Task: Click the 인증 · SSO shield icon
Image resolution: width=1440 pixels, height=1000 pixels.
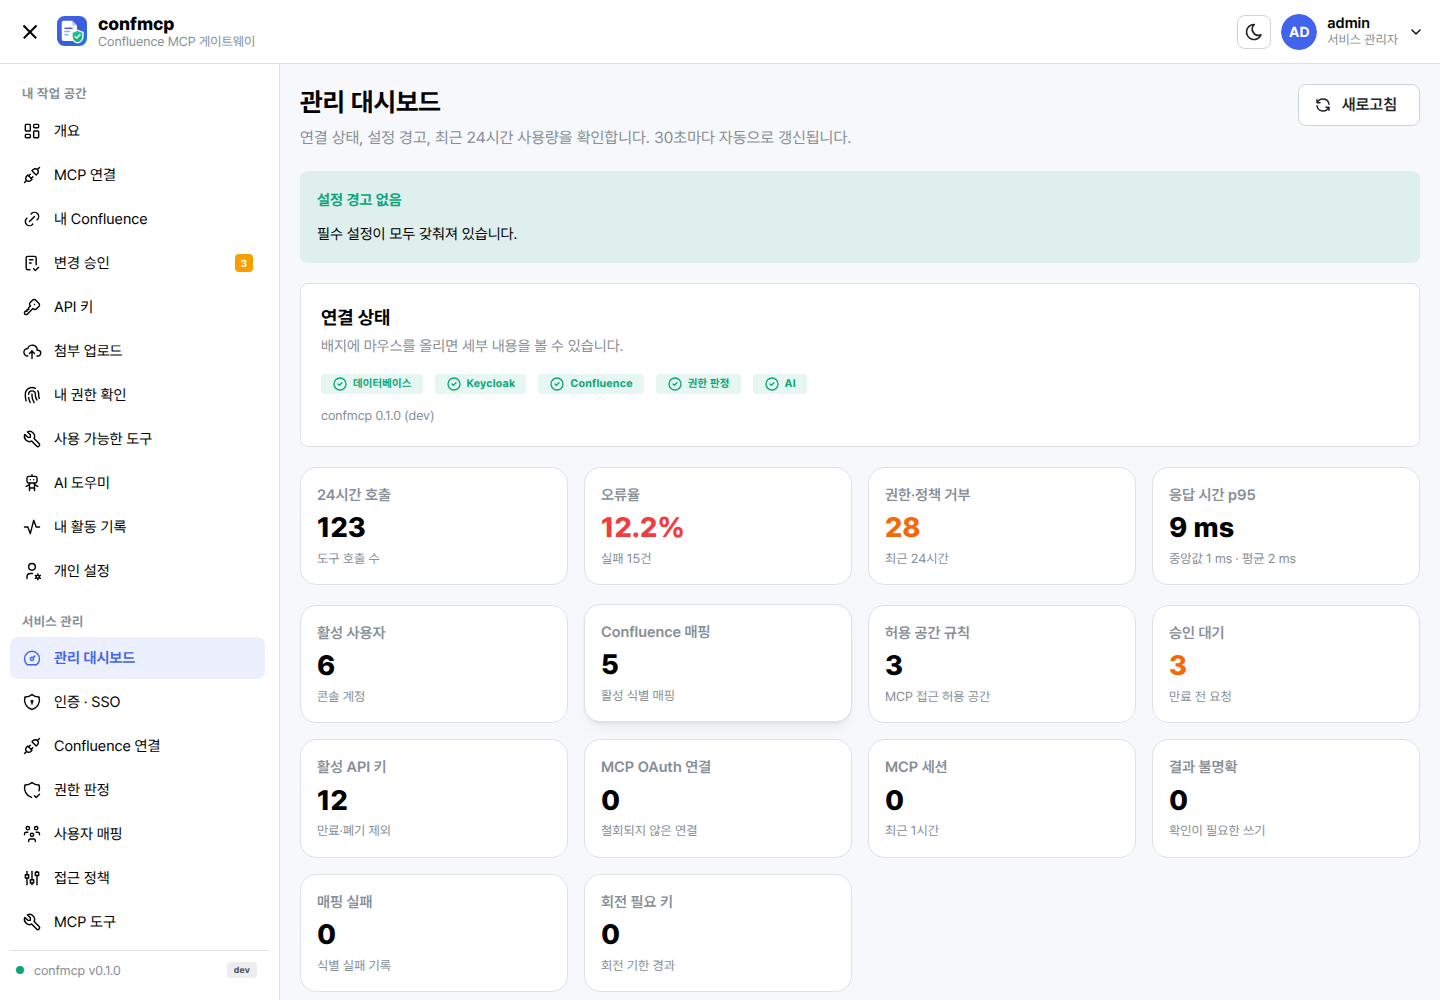Action: click(32, 702)
